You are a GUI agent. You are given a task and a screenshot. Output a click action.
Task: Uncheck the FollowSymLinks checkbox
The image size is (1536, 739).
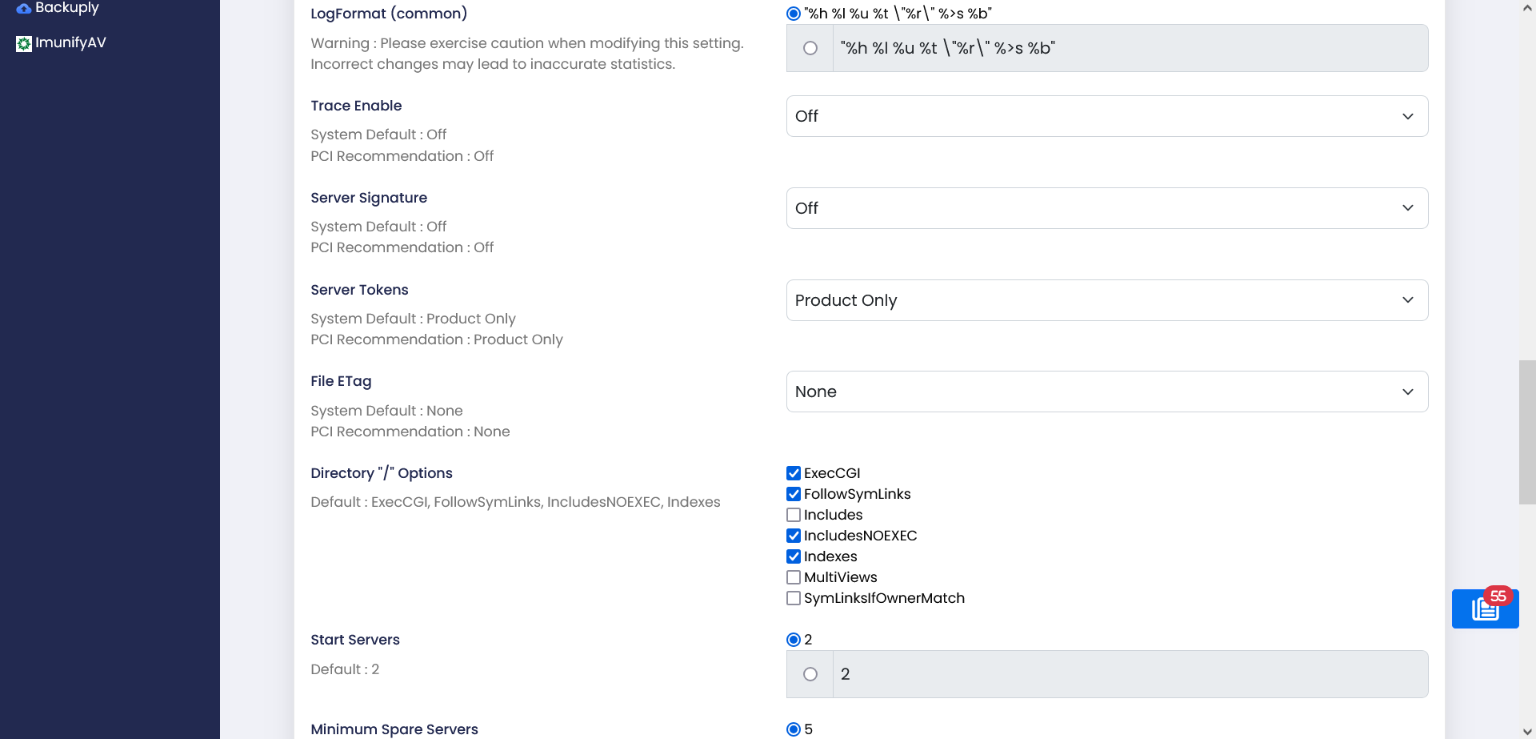[794, 494]
